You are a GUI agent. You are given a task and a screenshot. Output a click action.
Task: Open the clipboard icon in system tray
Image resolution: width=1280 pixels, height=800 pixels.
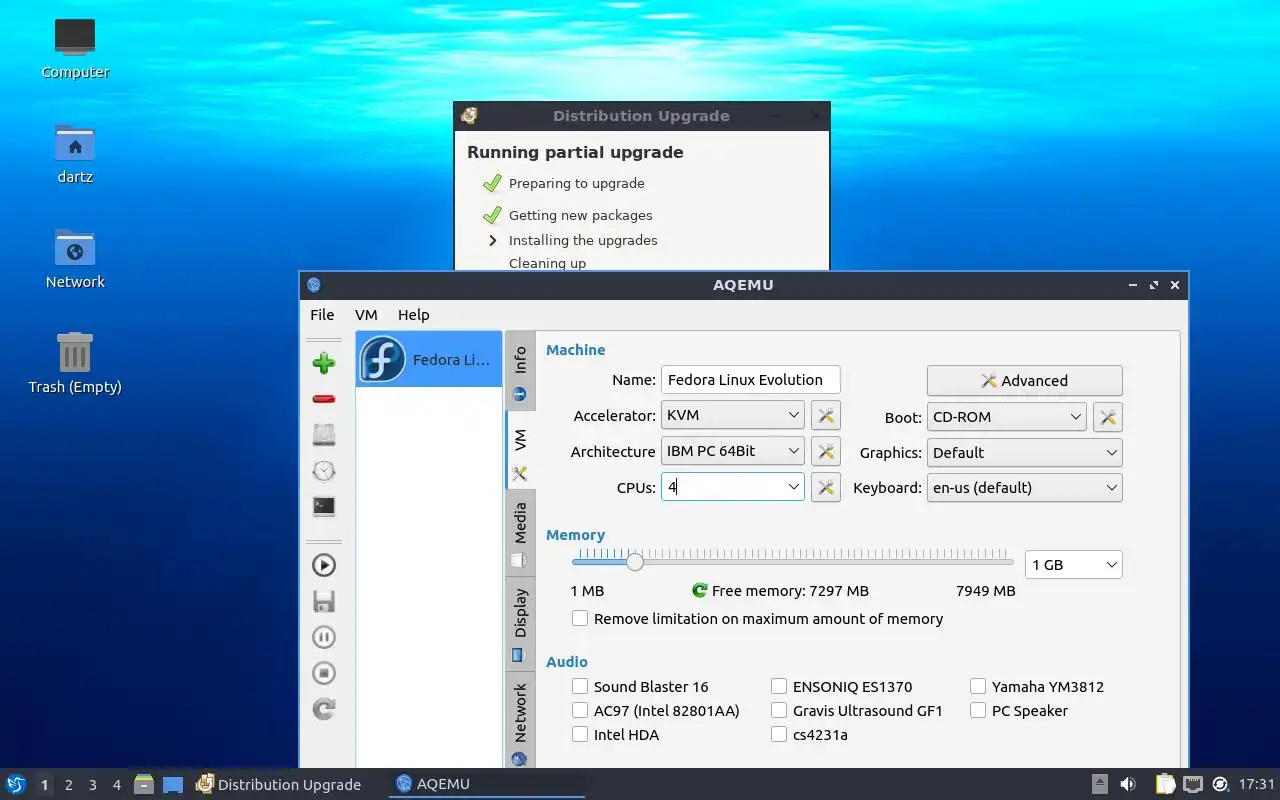[1165, 784]
